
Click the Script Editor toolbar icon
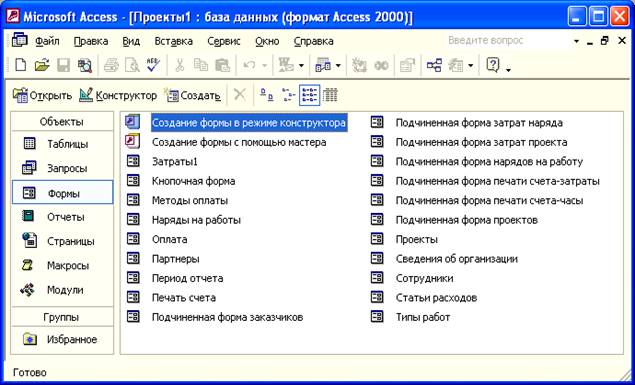381,65
